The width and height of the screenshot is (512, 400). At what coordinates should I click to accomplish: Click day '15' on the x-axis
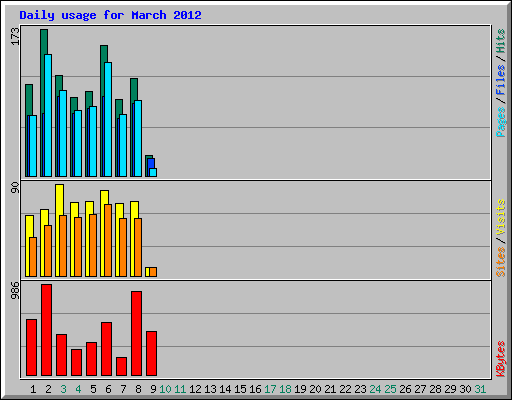(240, 389)
